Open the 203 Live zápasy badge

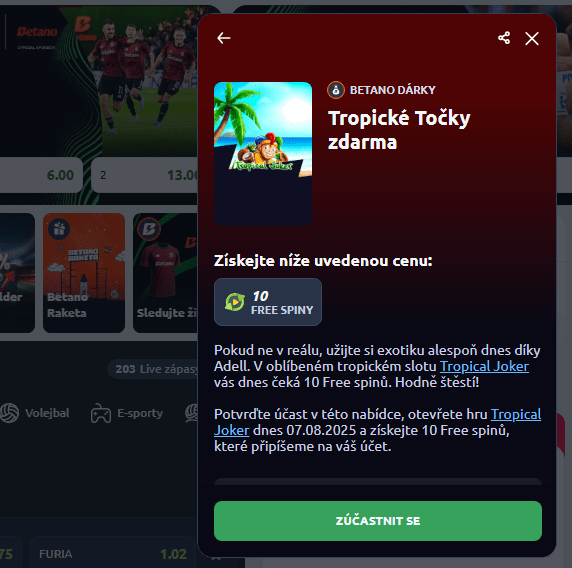click(x=154, y=369)
